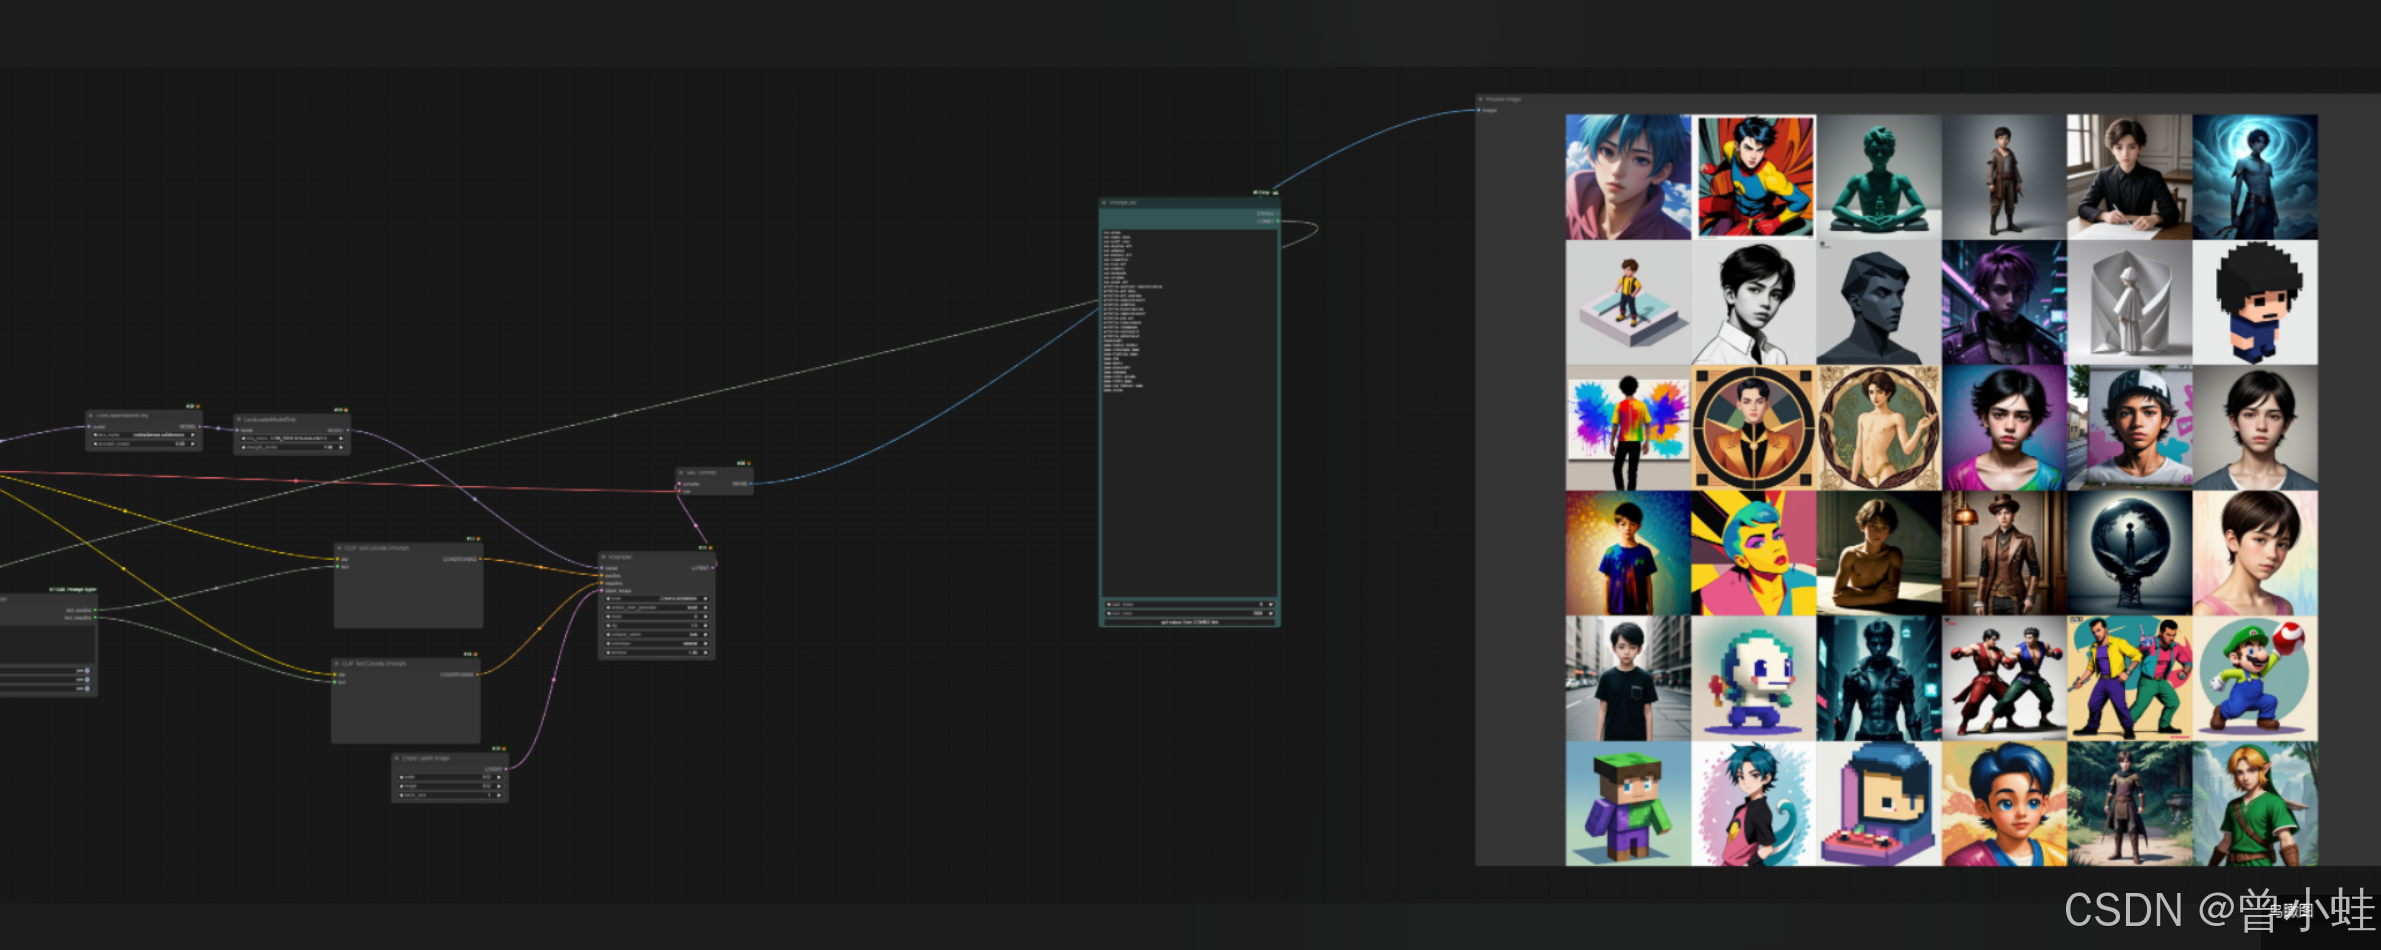Decrease the seed value in KSampler
The width and height of the screenshot is (2381, 950).
(608, 598)
